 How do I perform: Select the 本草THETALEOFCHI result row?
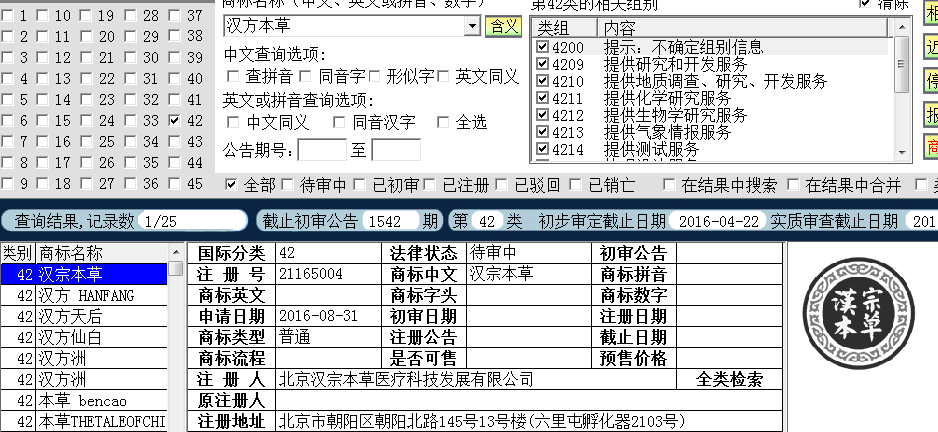(x=84, y=421)
